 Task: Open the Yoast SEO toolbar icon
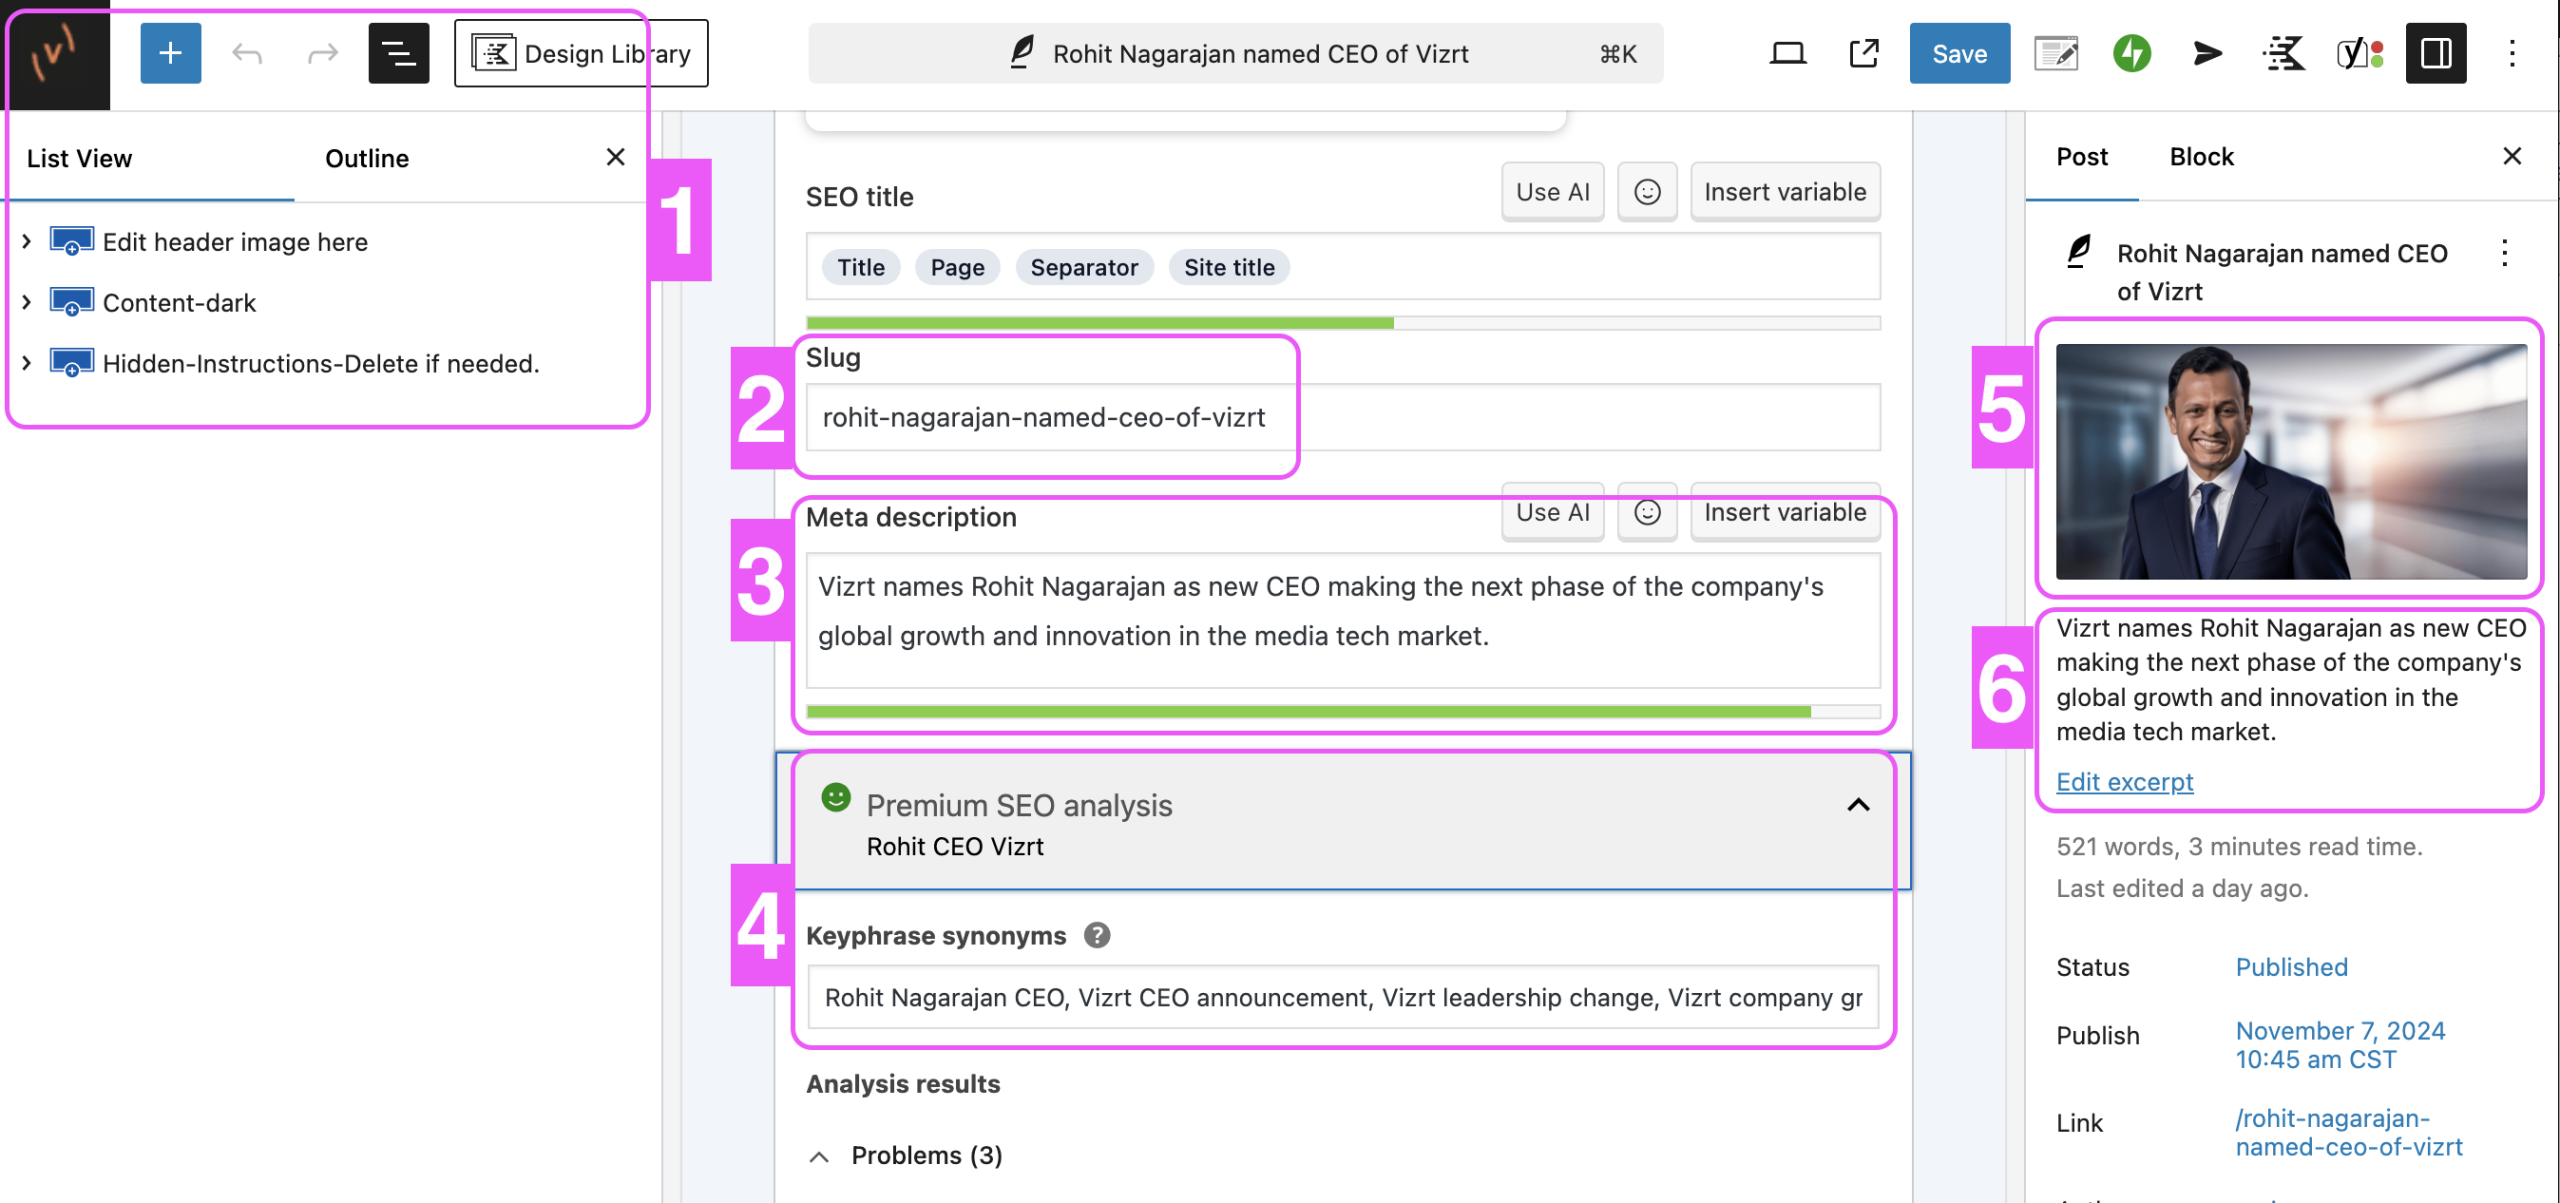pyautogui.click(x=2359, y=53)
